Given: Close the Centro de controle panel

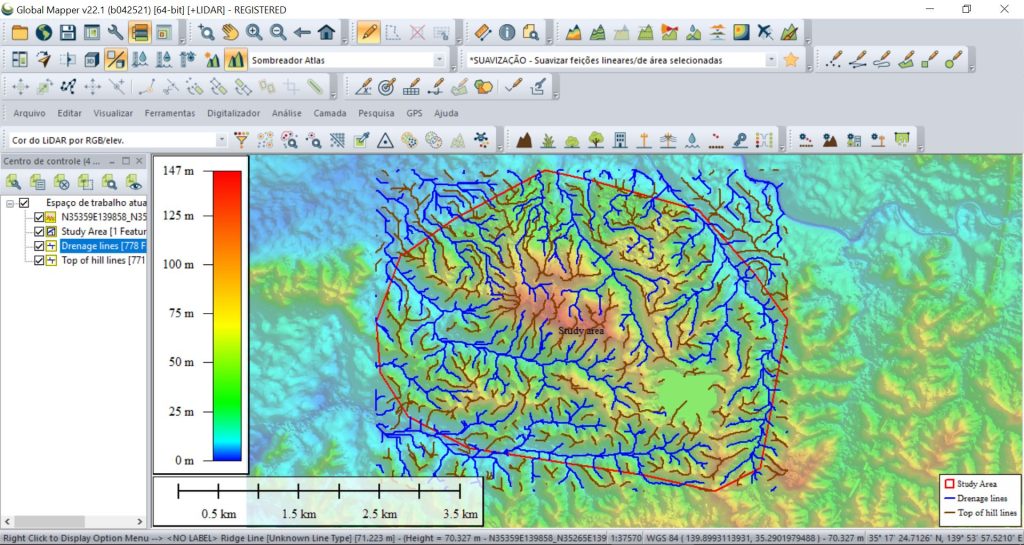Looking at the screenshot, I should (140, 161).
